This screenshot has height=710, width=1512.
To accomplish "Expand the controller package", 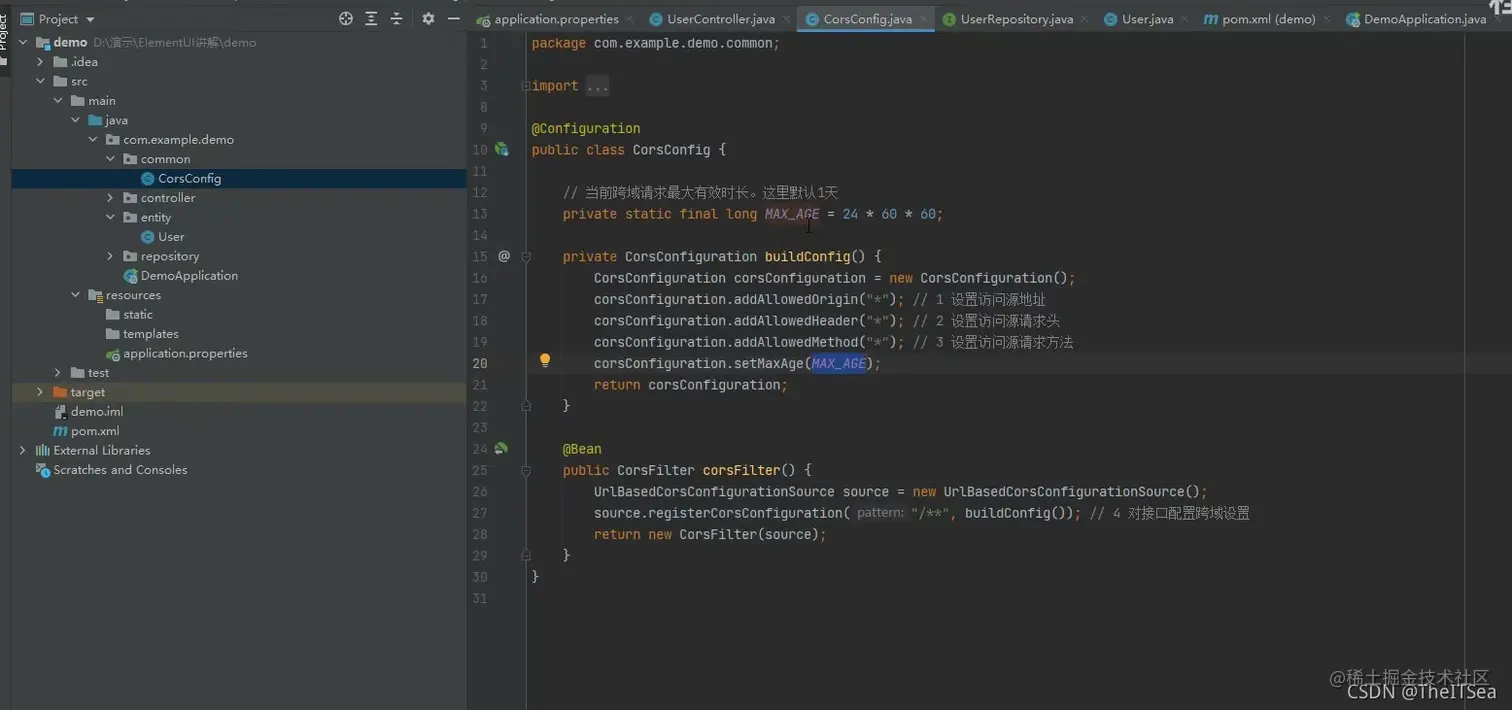I will pos(111,198).
